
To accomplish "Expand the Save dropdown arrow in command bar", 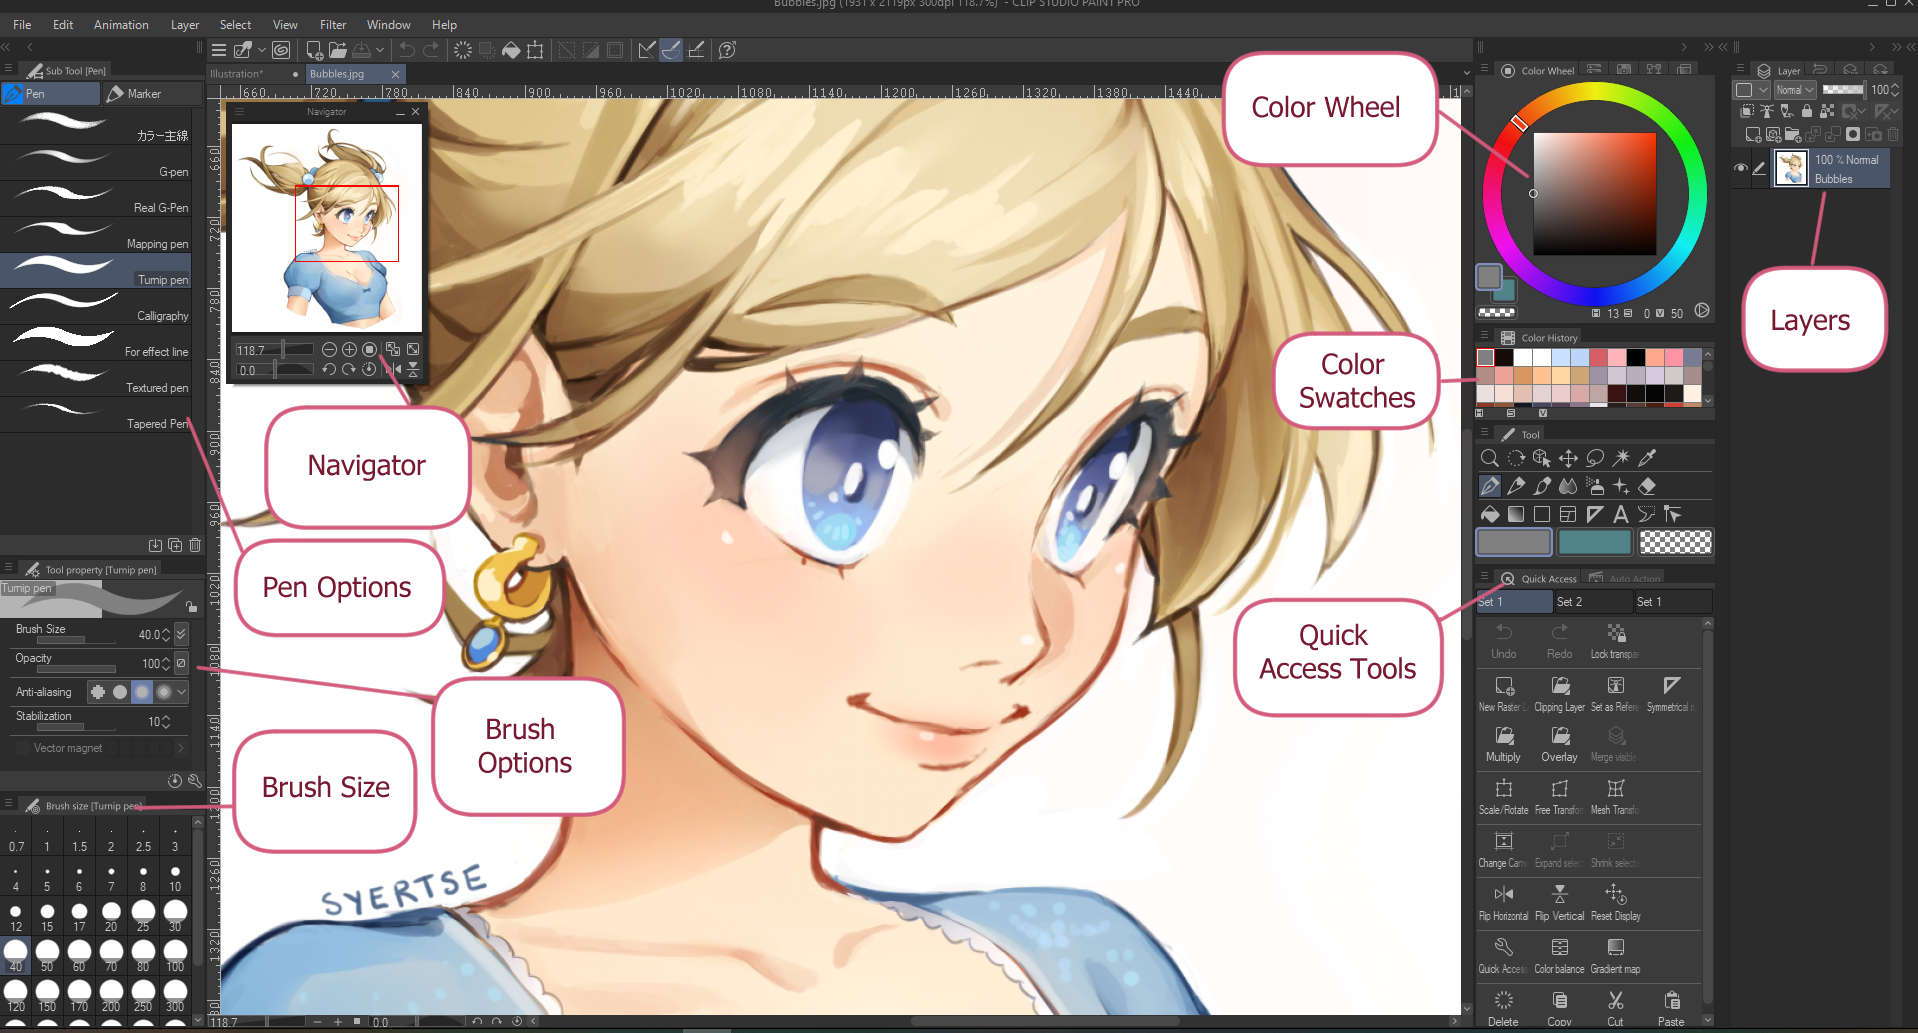I will coord(380,50).
